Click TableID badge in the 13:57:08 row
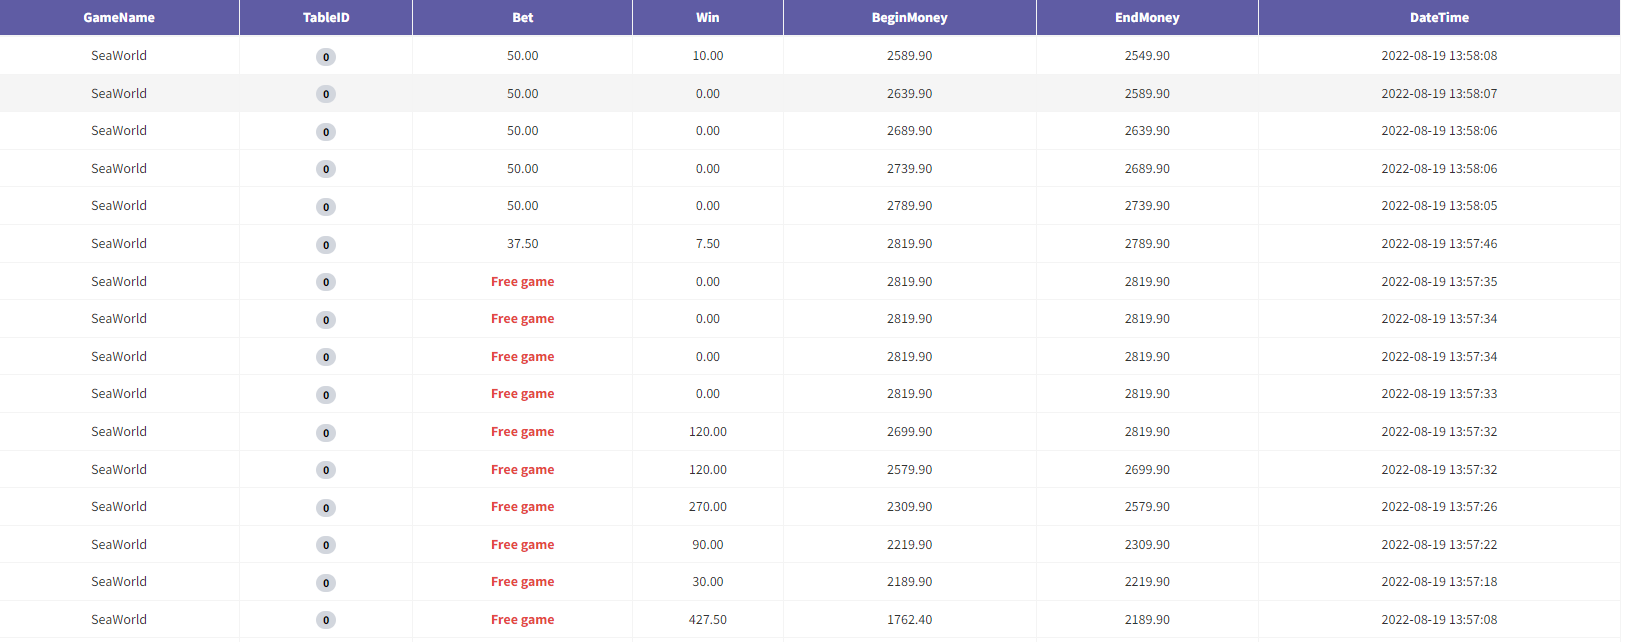Viewport: 1629px width, 642px height. [326, 620]
